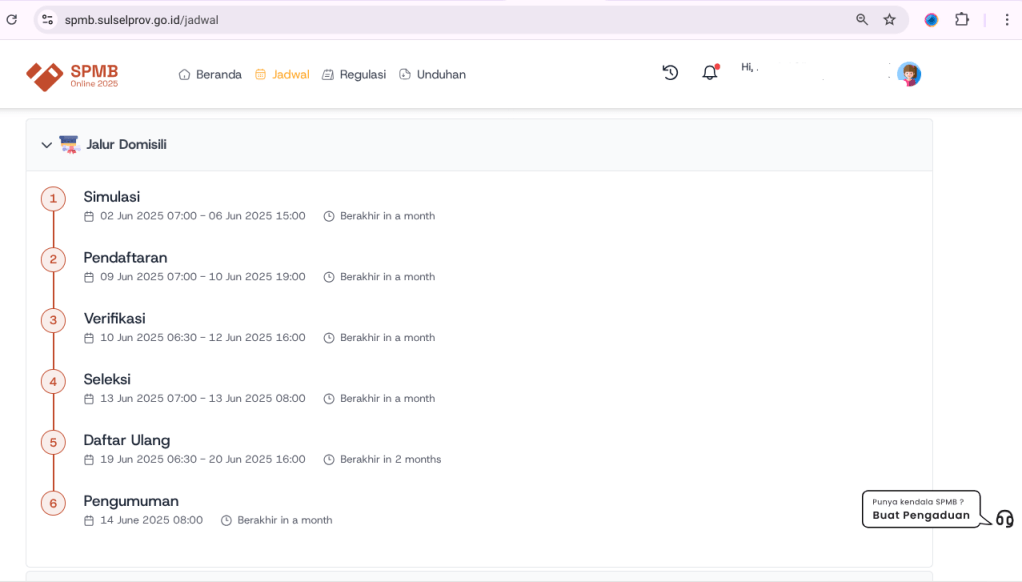Select step 6 Pengumuman circle marker
The height and width of the screenshot is (582, 1022).
(53, 503)
